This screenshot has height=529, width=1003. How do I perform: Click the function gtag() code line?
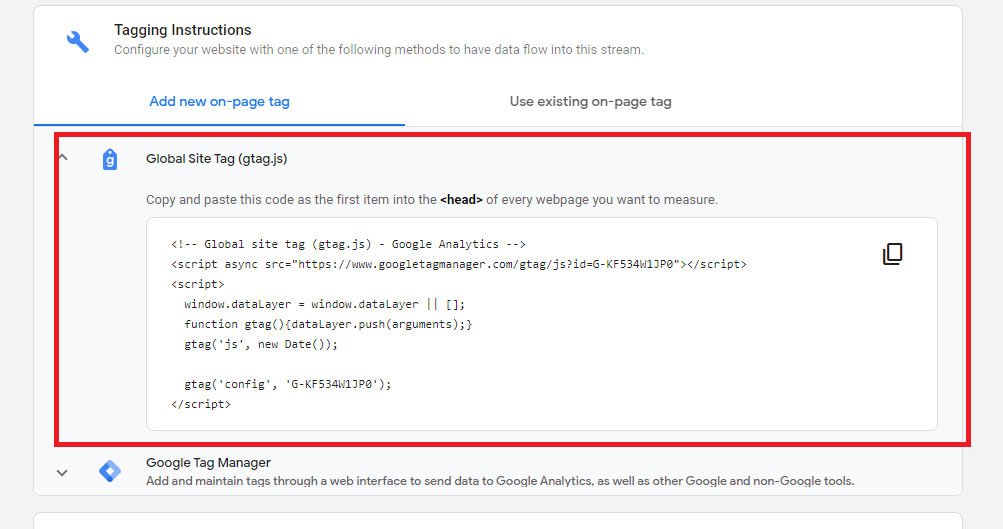[x=328, y=324]
